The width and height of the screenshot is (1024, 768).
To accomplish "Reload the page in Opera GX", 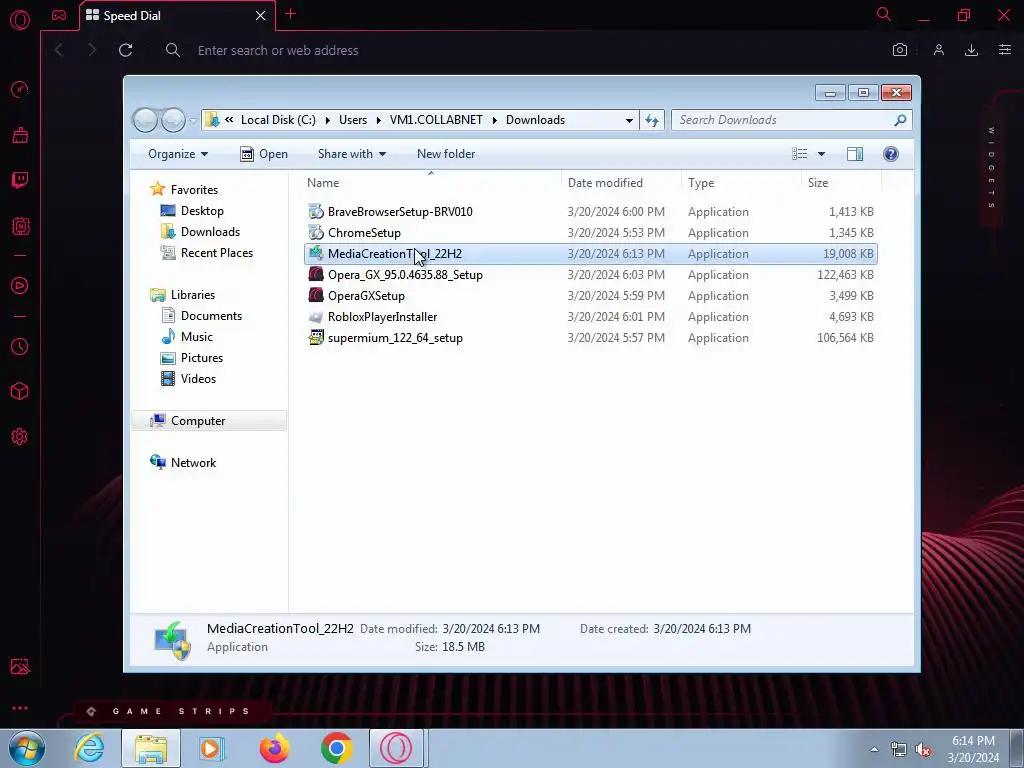I will 125,50.
